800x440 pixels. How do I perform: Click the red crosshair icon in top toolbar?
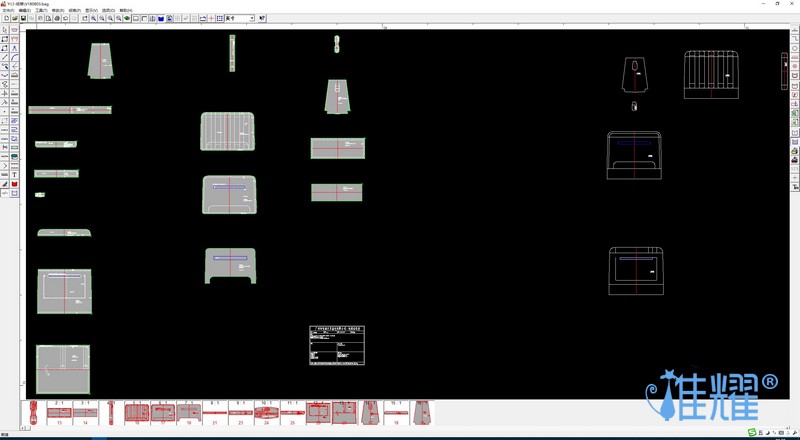[210, 18]
